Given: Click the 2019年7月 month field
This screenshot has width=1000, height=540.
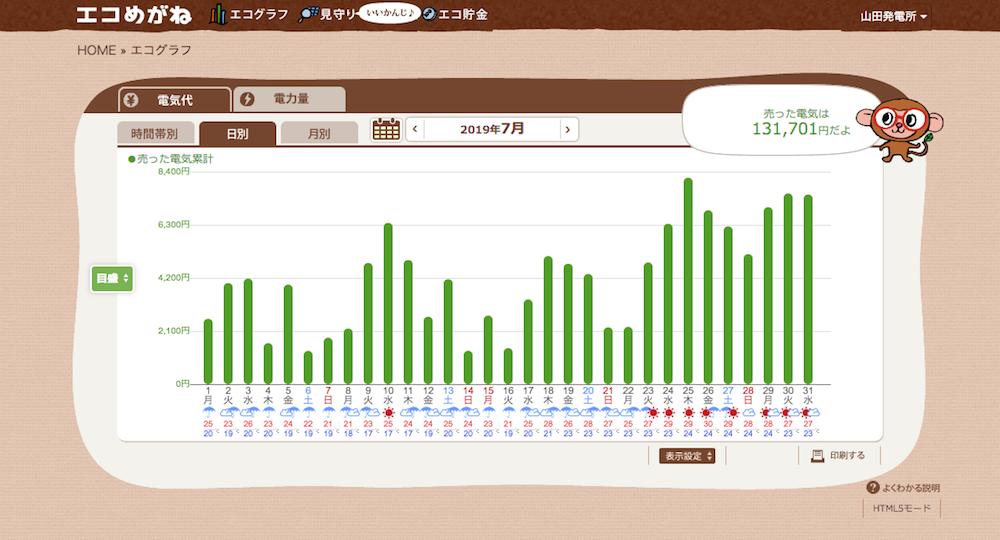Looking at the screenshot, I should pyautogui.click(x=492, y=129).
